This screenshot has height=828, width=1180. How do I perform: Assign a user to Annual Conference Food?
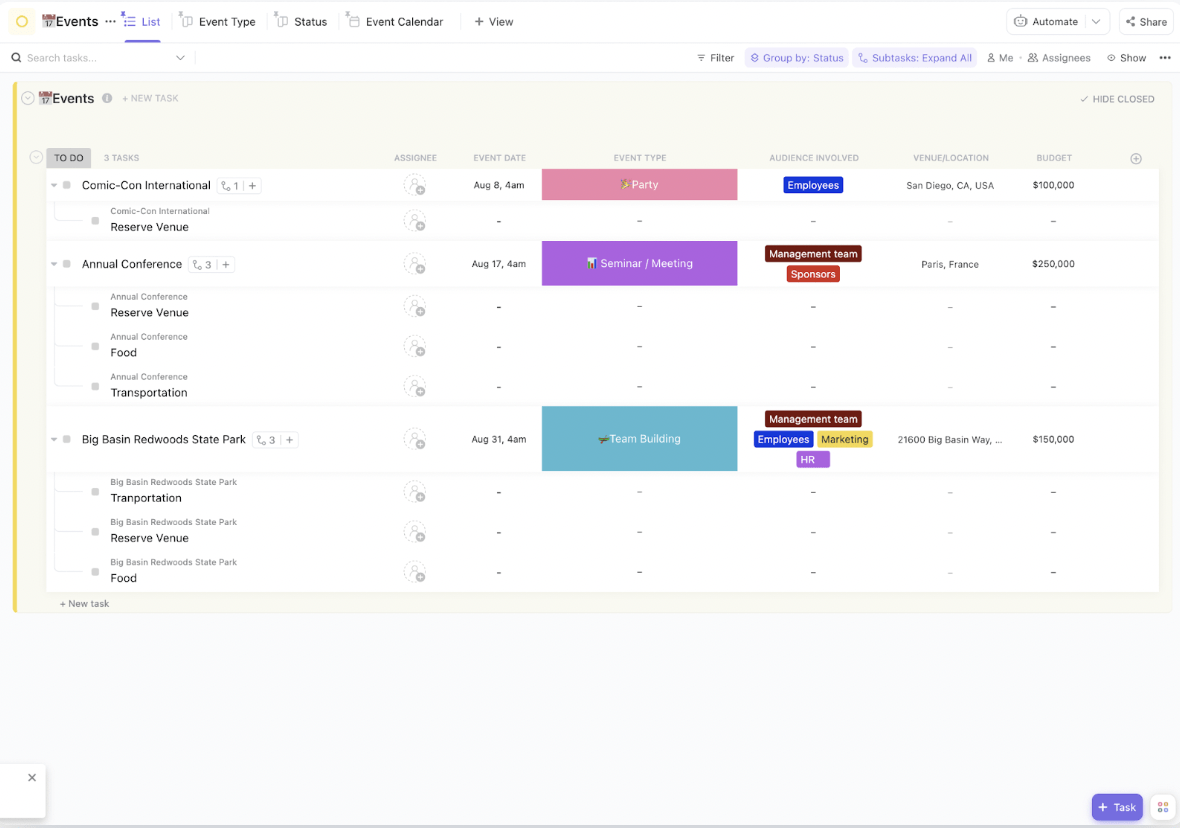[x=415, y=347]
